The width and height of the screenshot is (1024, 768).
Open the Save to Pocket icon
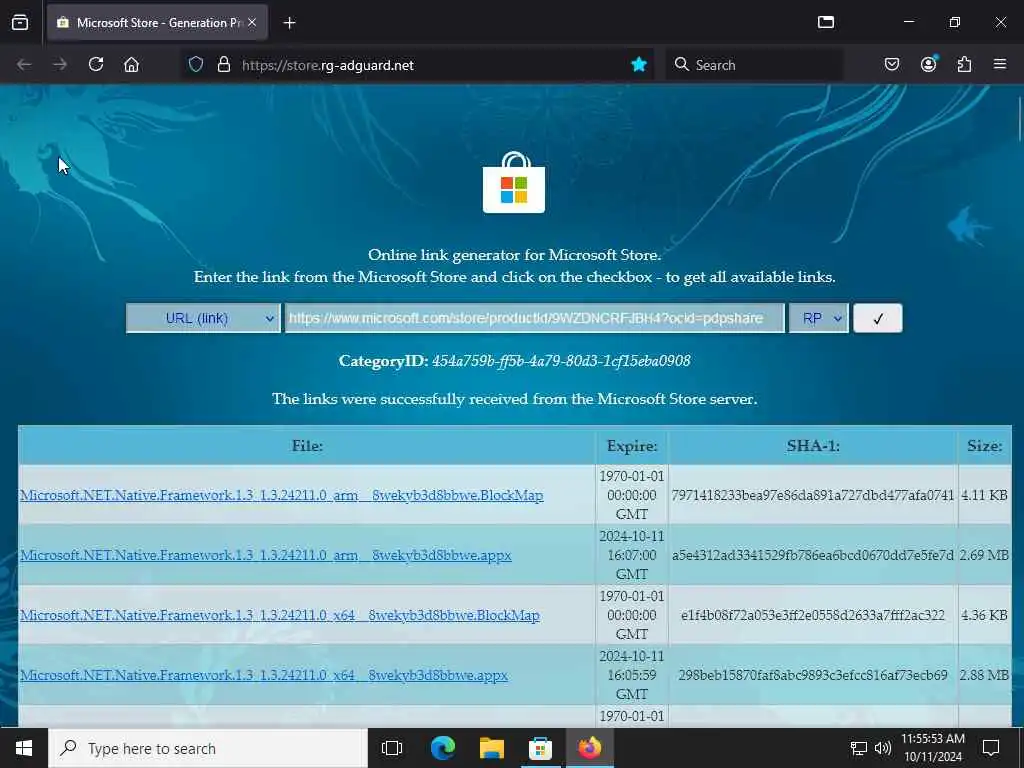892,65
